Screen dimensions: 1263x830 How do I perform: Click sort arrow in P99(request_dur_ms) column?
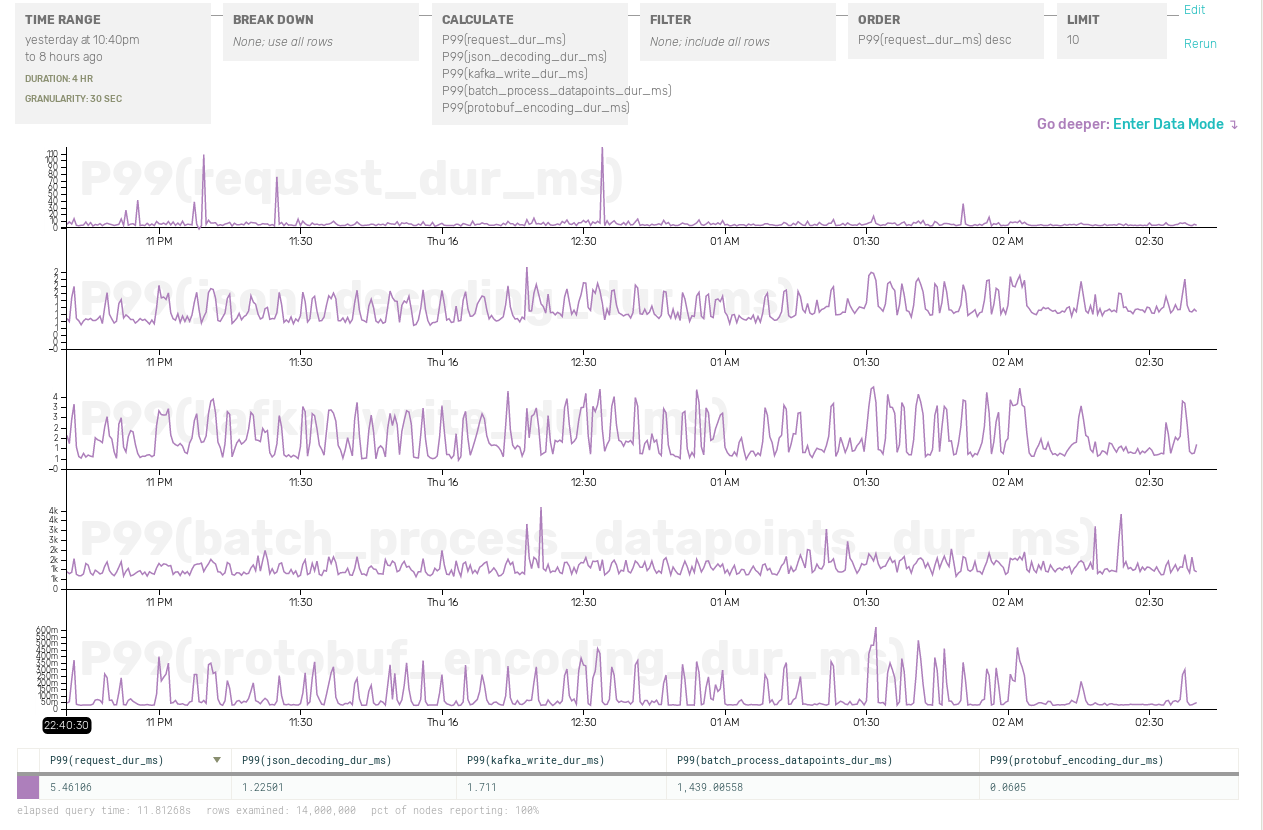coord(217,761)
